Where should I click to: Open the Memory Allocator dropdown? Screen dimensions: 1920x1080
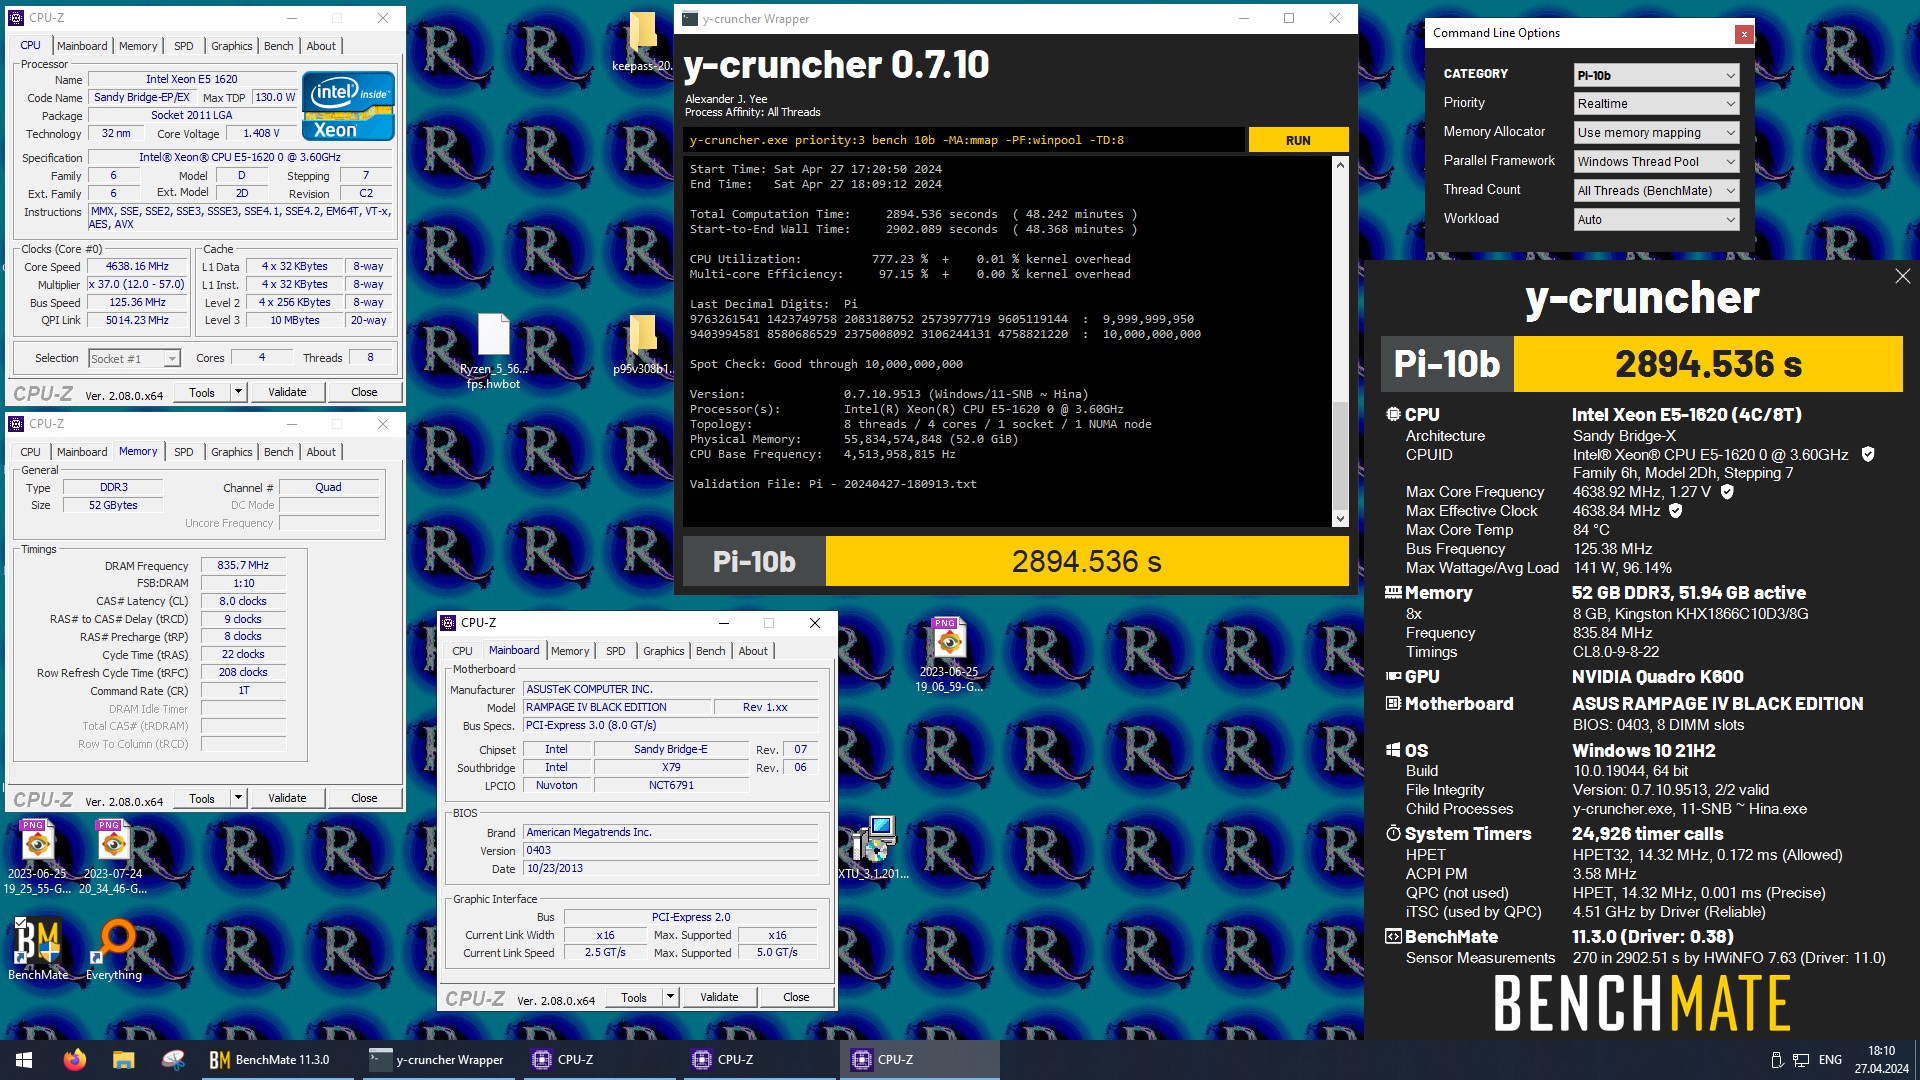click(1656, 133)
